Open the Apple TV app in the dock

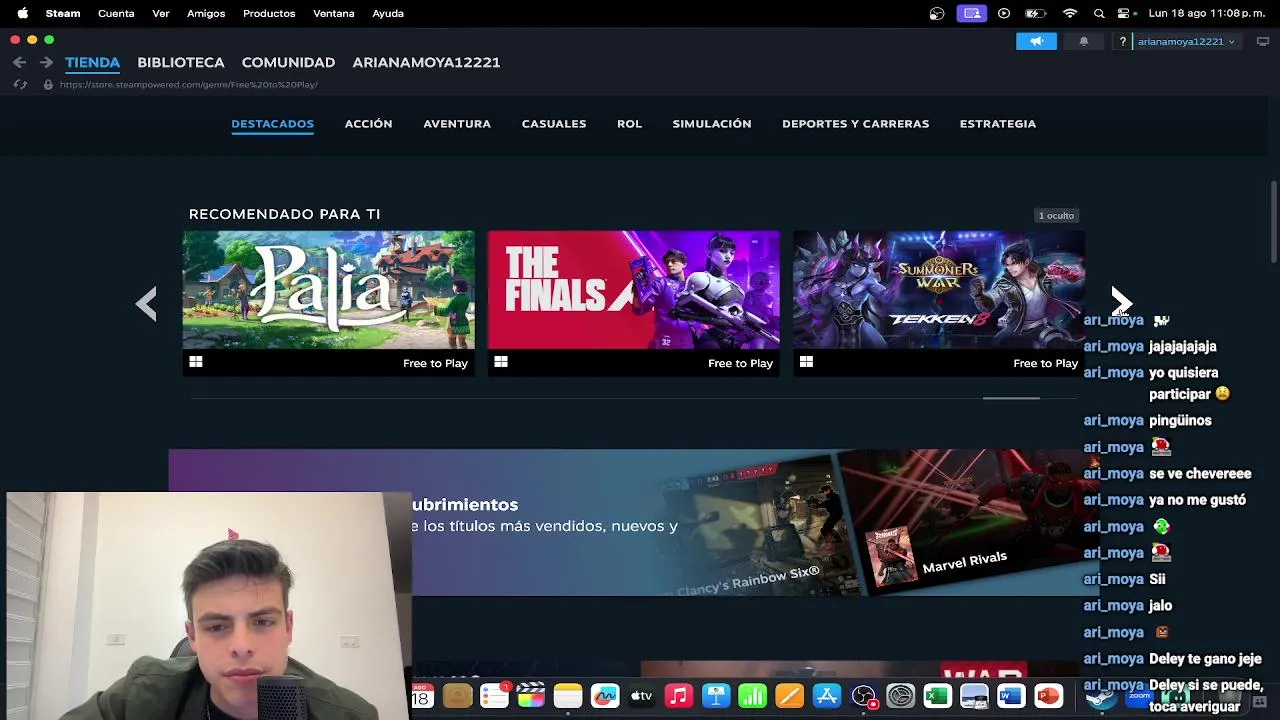pyautogui.click(x=641, y=696)
